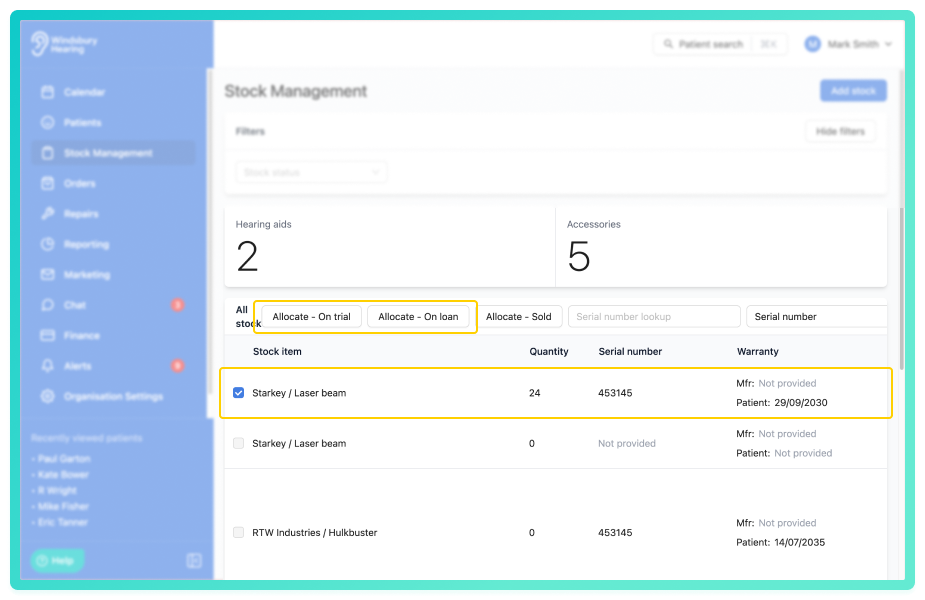
Task: Click the Patient search field
Action: (720, 44)
